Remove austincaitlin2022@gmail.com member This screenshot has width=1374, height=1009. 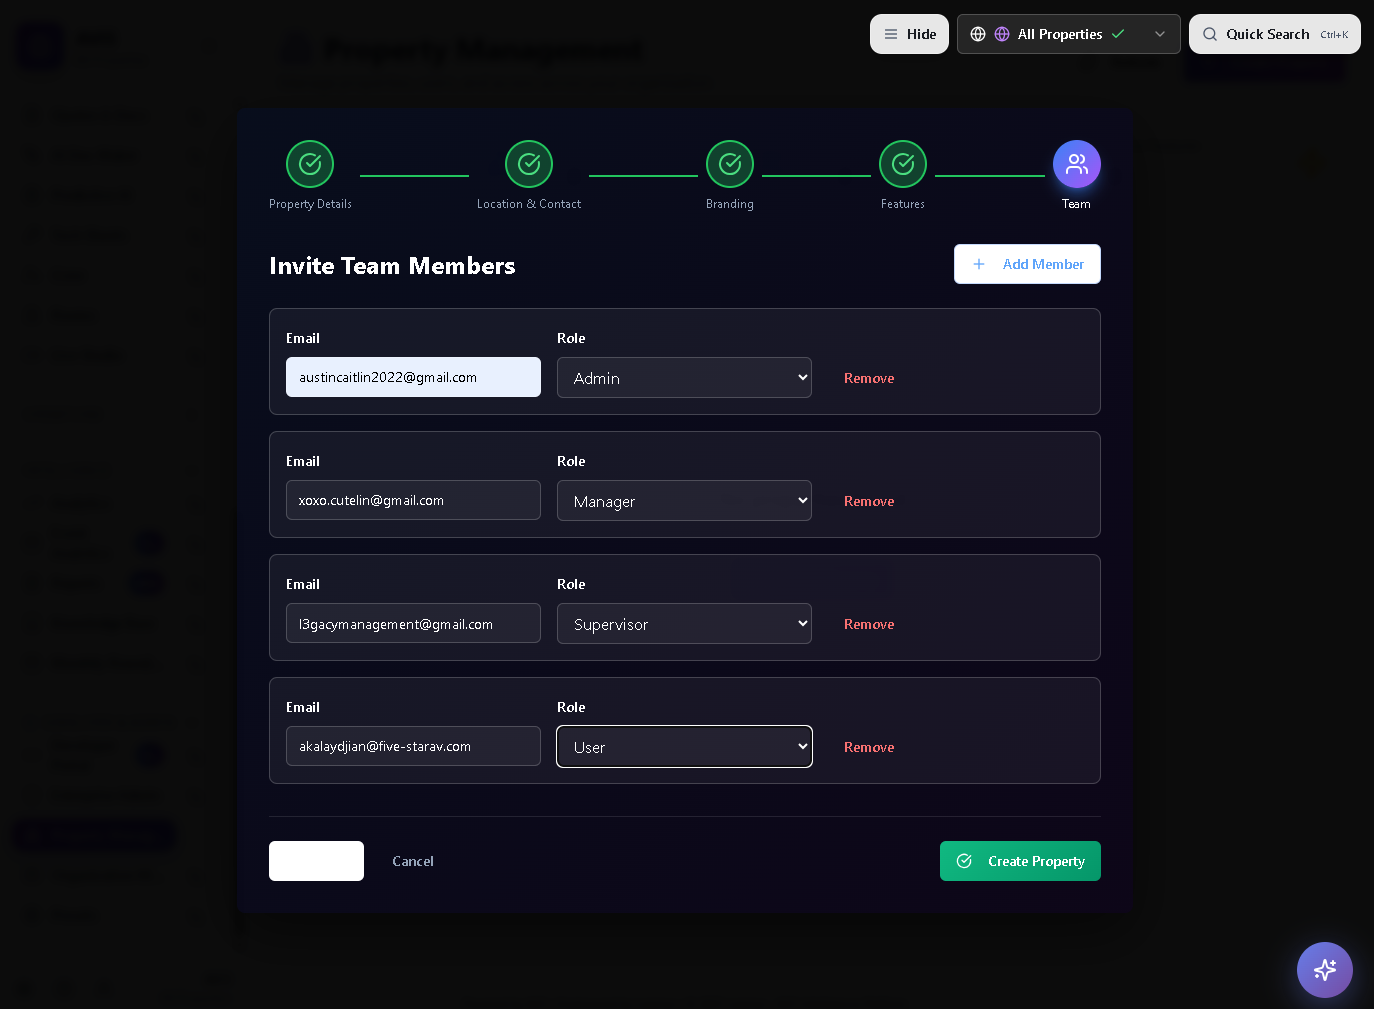[869, 378]
